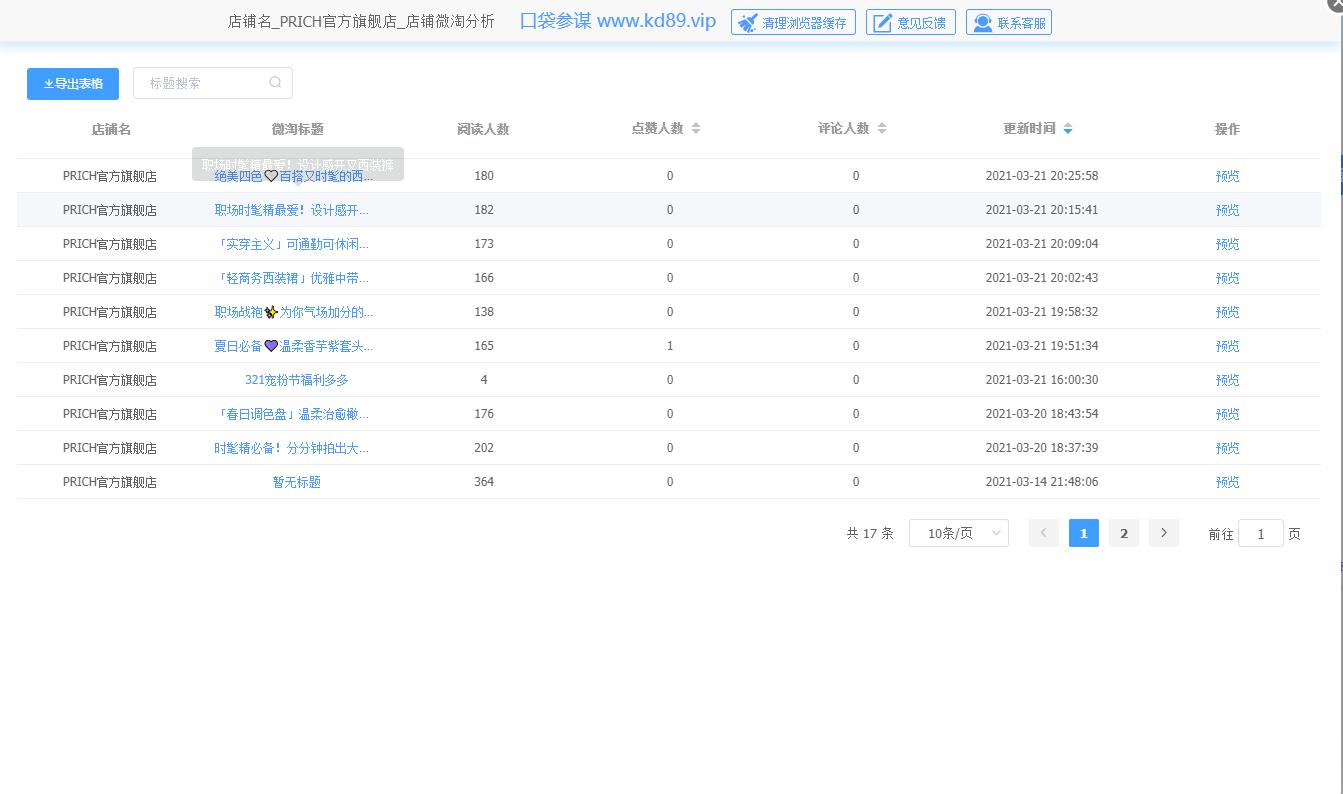This screenshot has width=1343, height=794.
Task: Open customer service via 联系客服 icon
Action: [981, 22]
